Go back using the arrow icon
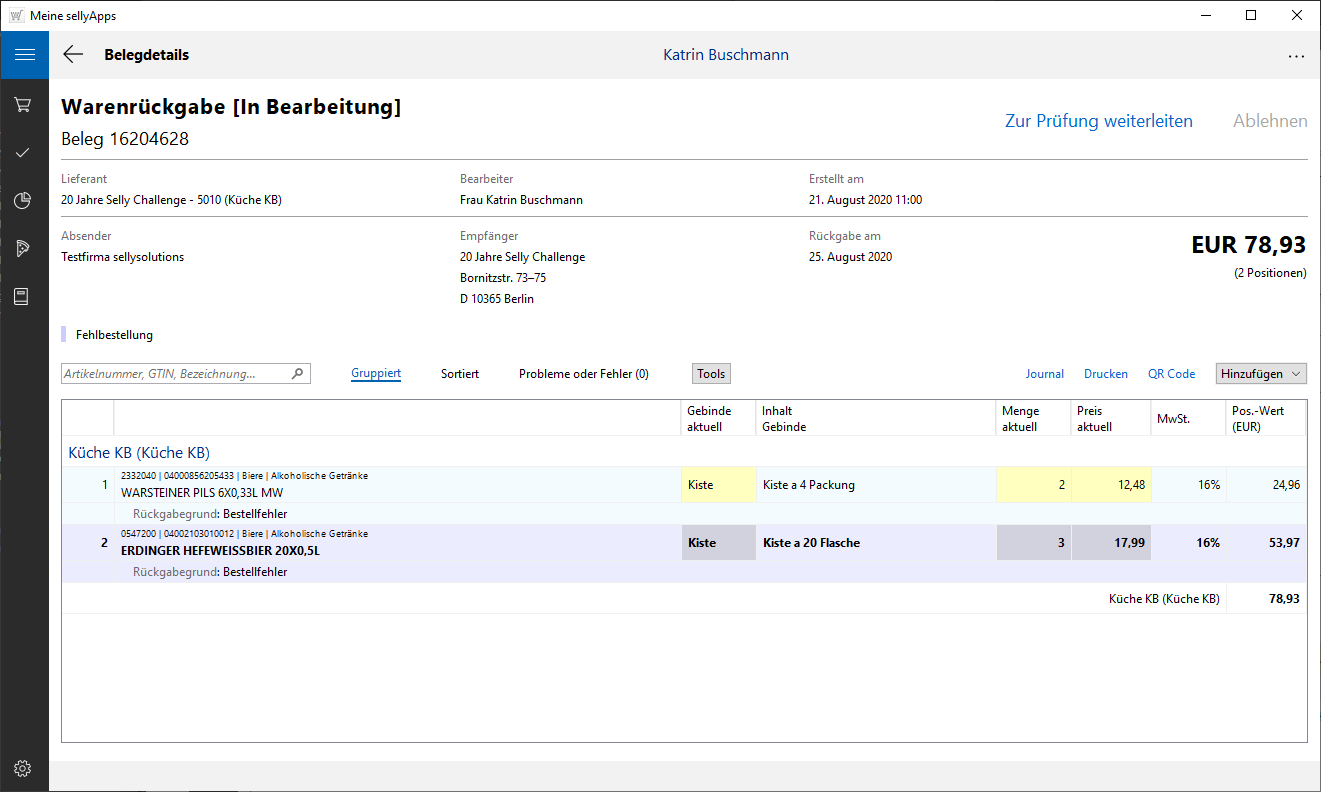Image resolution: width=1321 pixels, height=792 pixels. pyautogui.click(x=73, y=55)
